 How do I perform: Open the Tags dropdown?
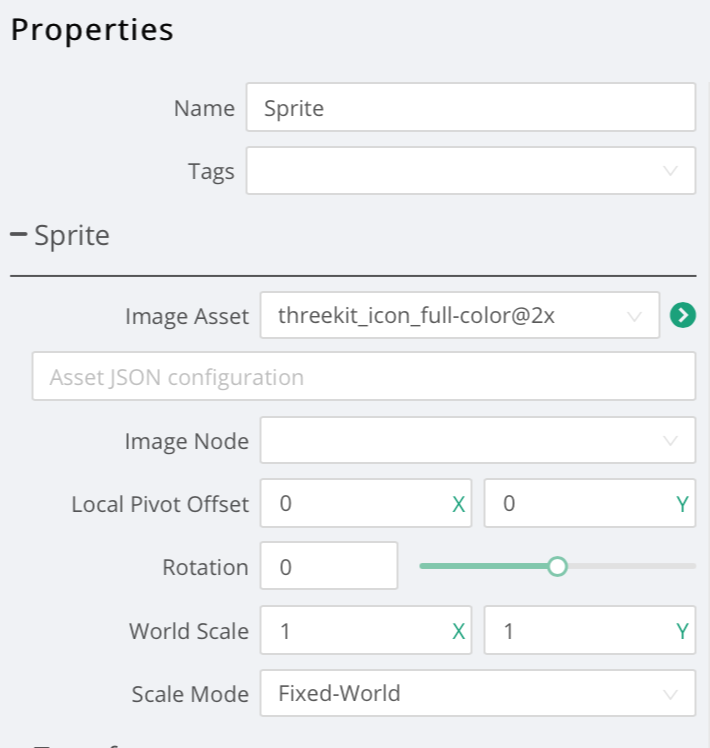coord(470,171)
